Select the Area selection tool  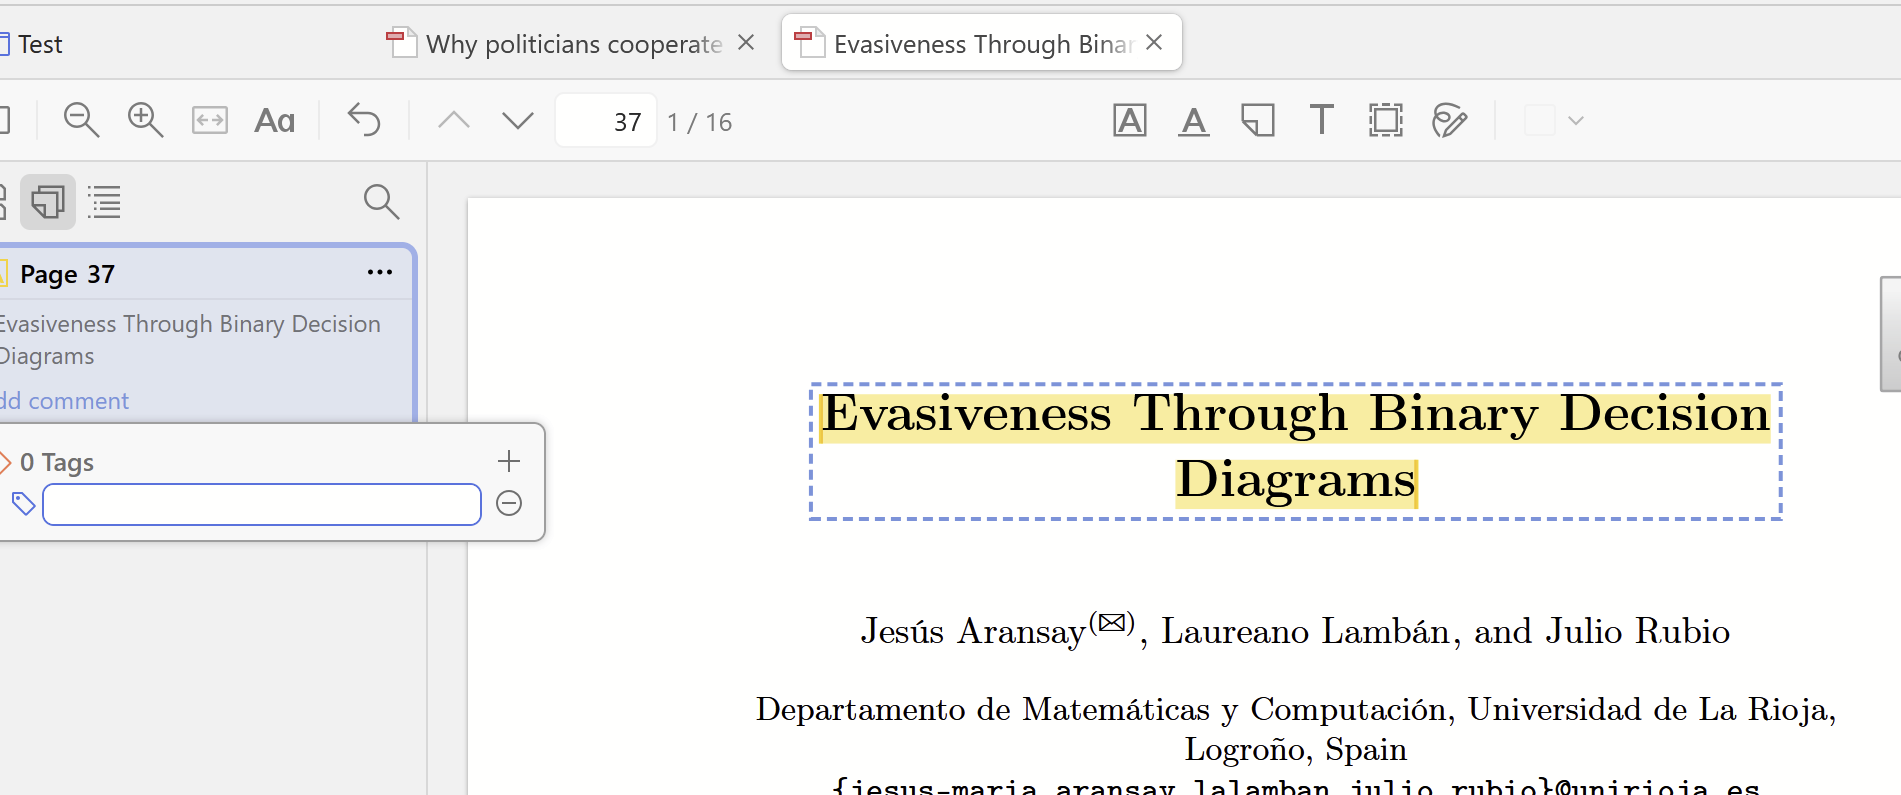point(1386,121)
